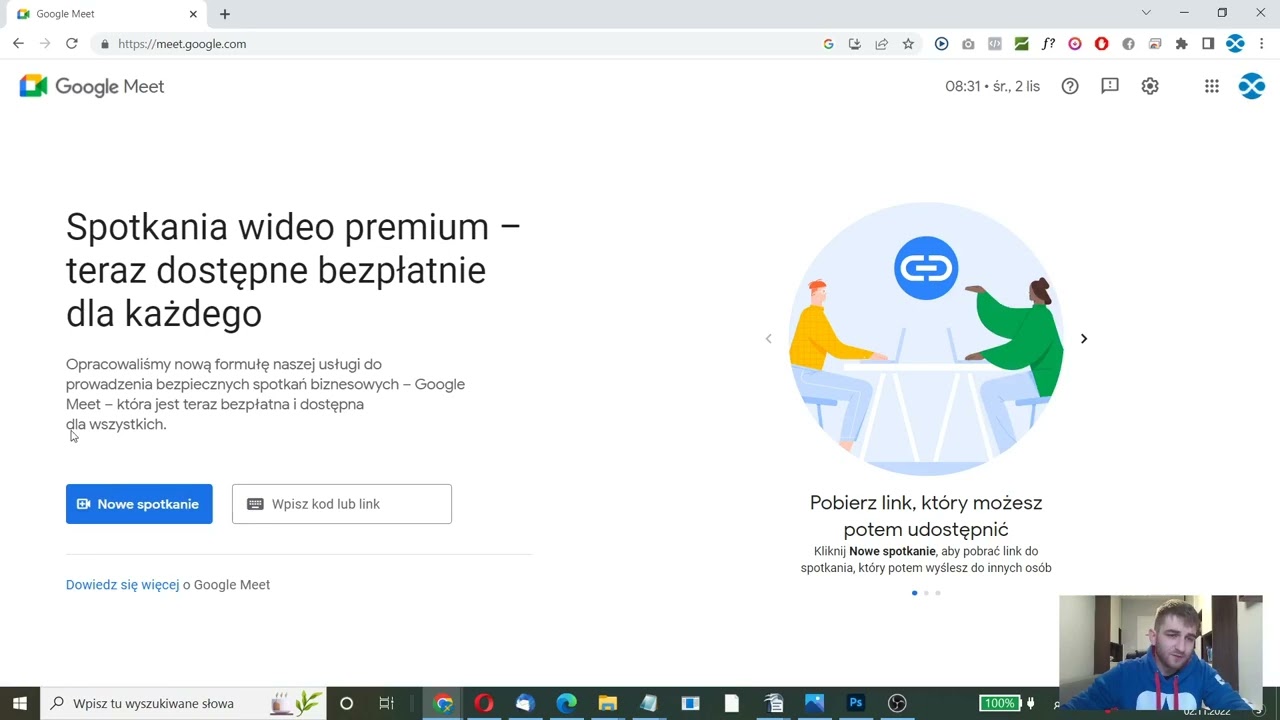The width and height of the screenshot is (1280, 720).
Task: Open the Meet settings gear
Action: [1150, 86]
